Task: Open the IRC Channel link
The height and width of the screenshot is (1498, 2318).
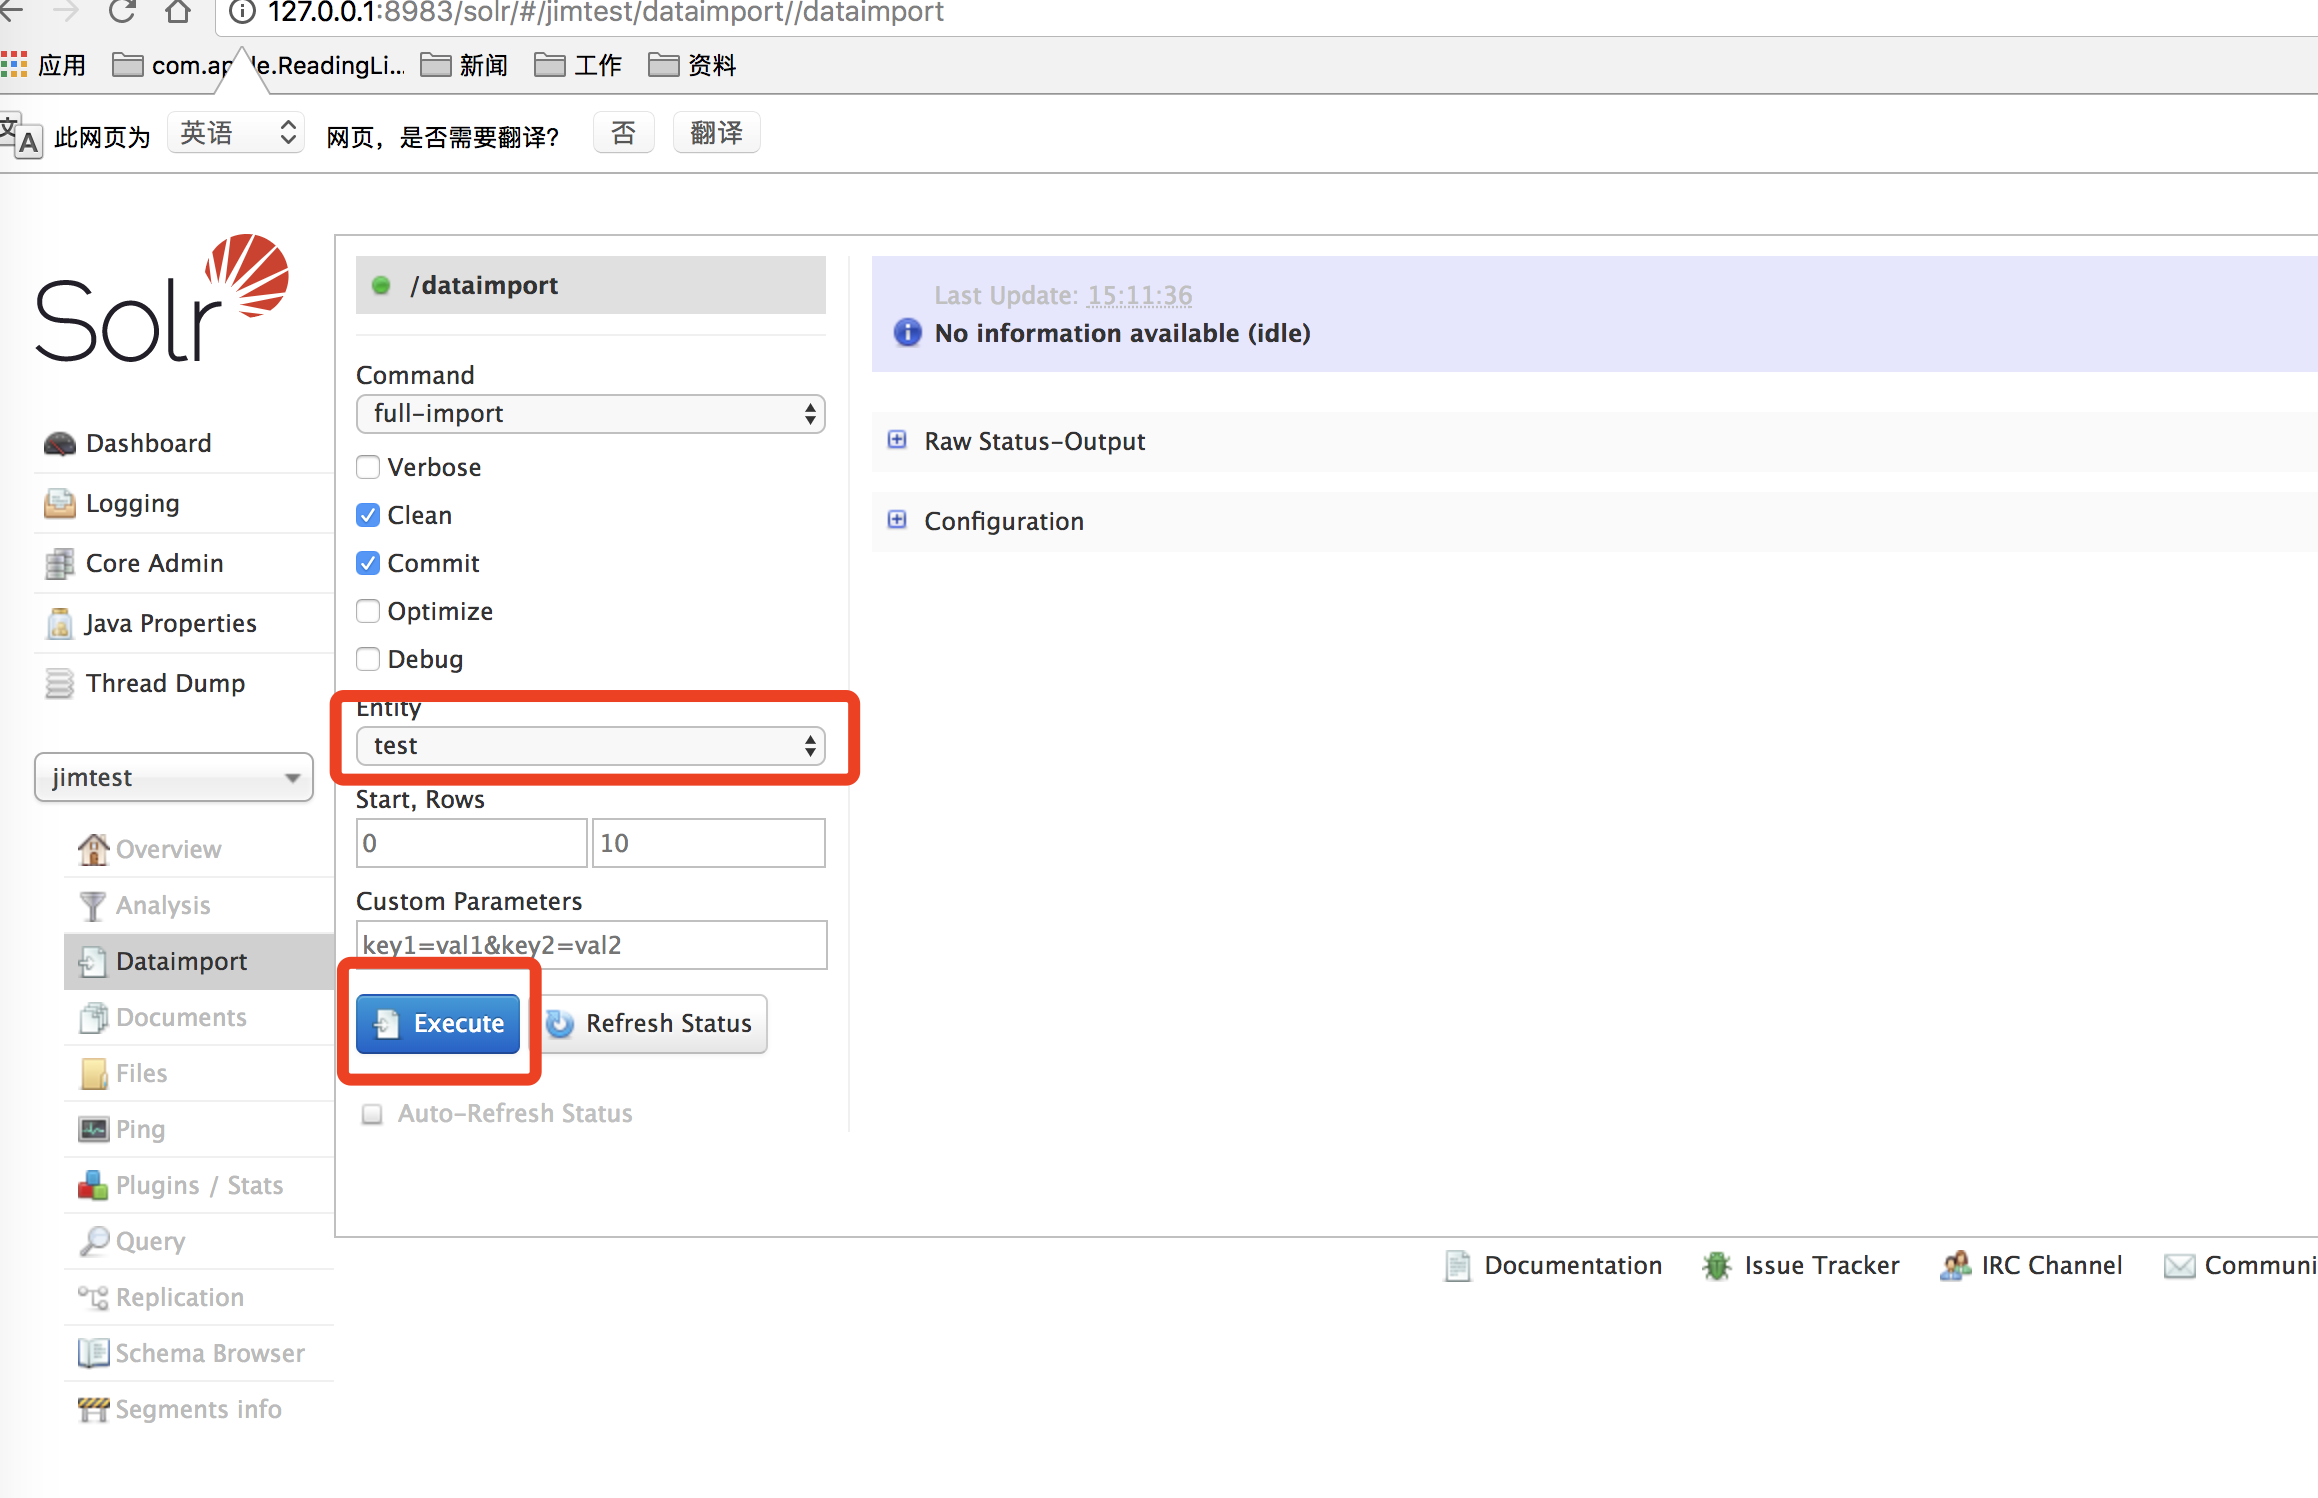Action: [2052, 1265]
